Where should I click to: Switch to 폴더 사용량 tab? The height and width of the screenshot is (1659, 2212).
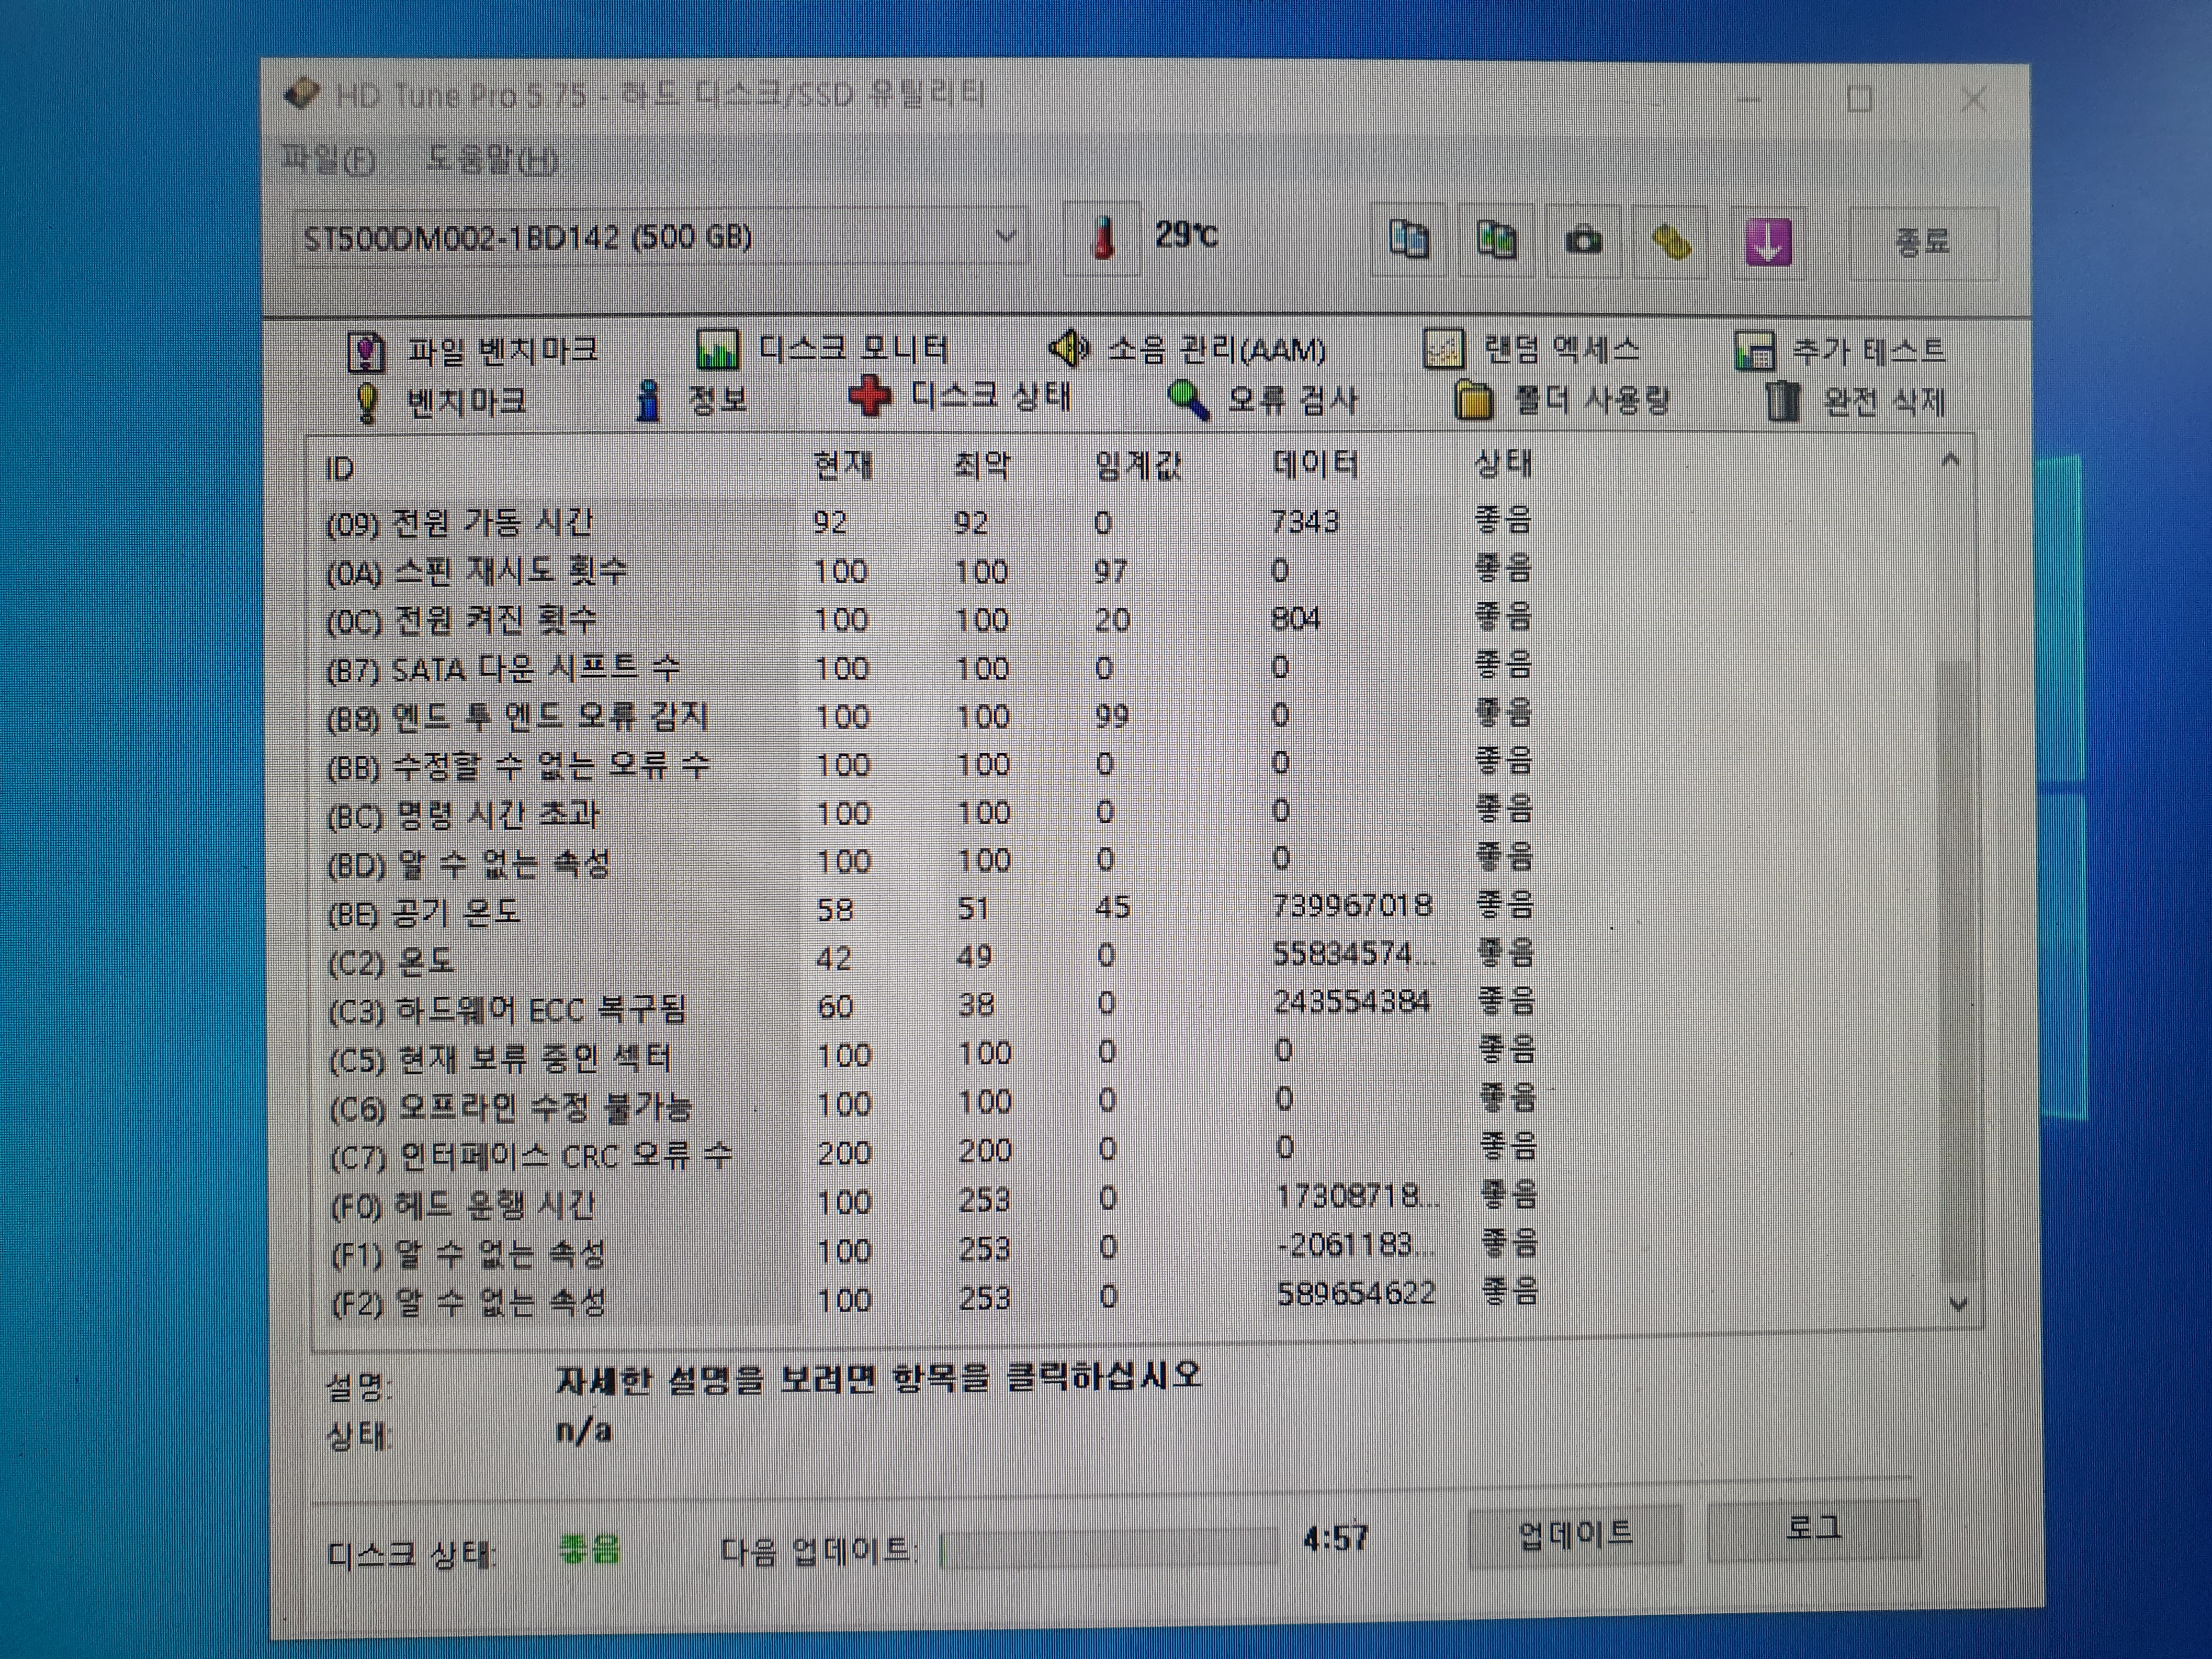pyautogui.click(x=1562, y=400)
